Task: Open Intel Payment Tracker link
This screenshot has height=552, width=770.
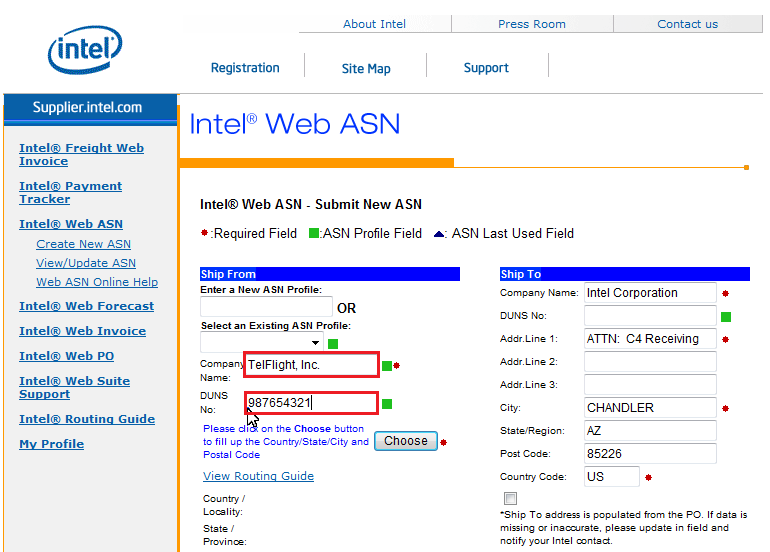Action: [x=70, y=193]
